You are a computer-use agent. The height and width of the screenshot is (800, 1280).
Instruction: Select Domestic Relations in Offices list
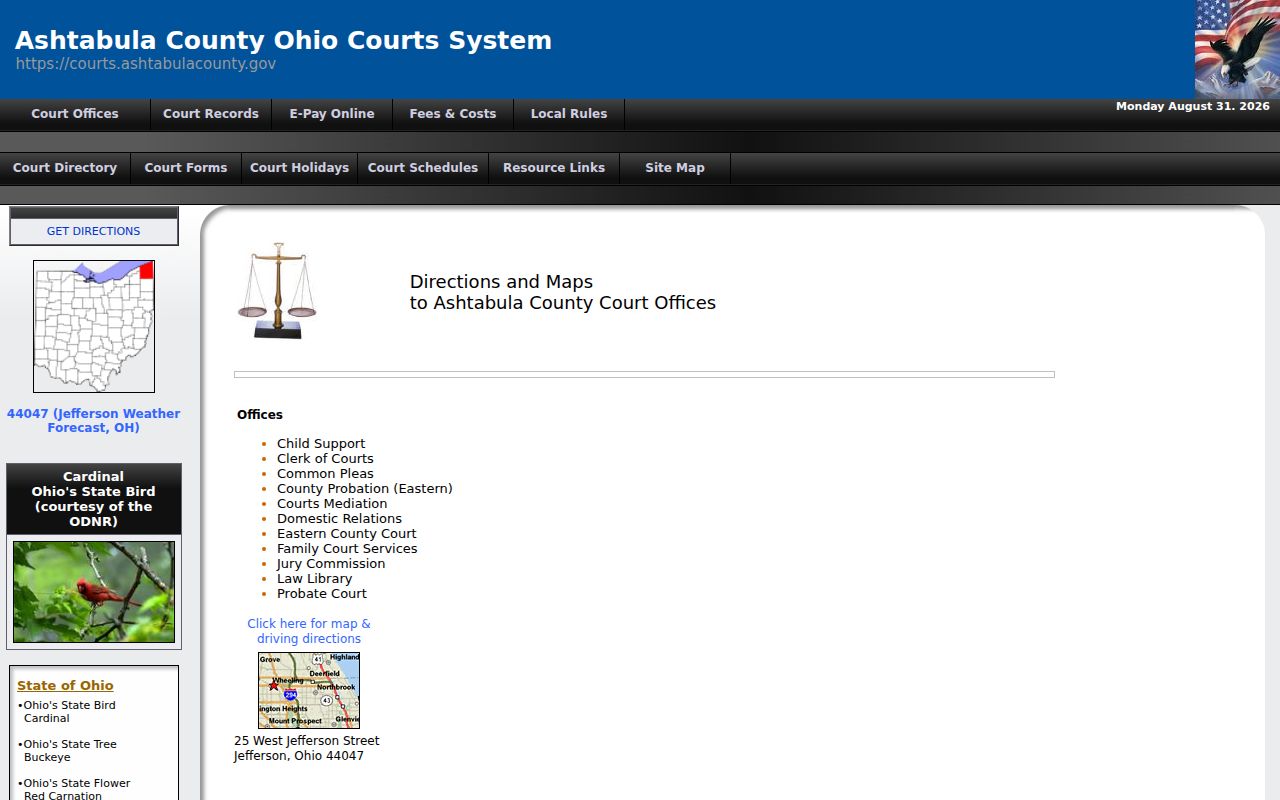pyautogui.click(x=339, y=519)
